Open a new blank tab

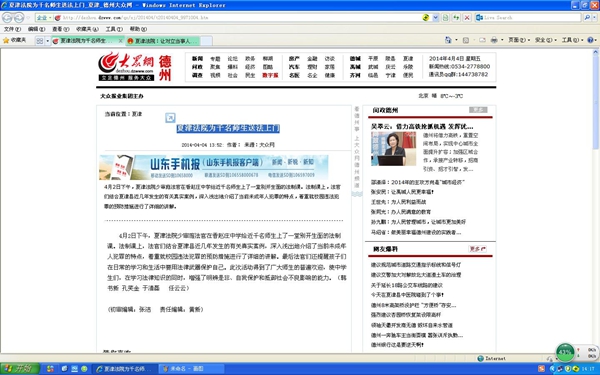(x=206, y=41)
